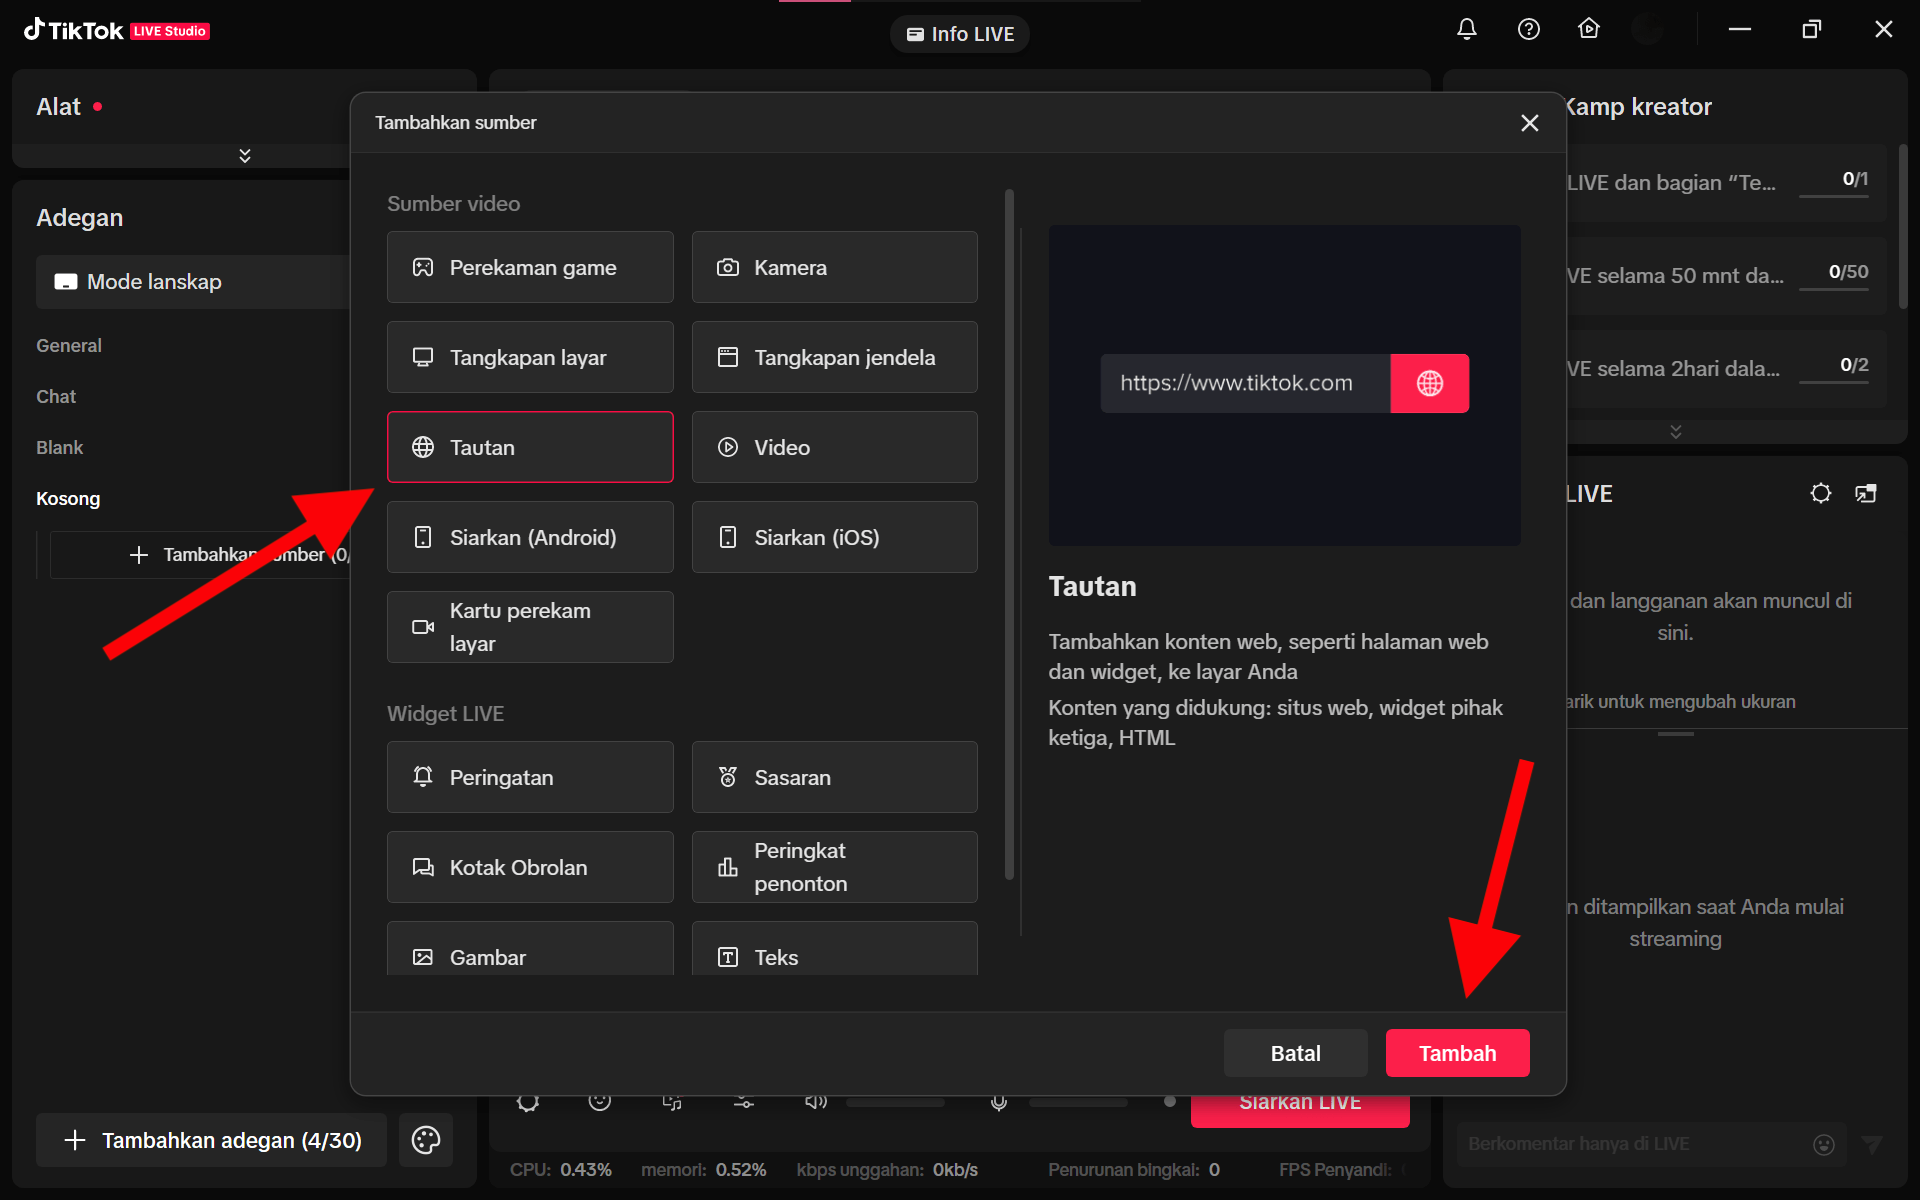This screenshot has width=1920, height=1200.
Task: Click the Tambah button
Action: click(x=1457, y=1053)
